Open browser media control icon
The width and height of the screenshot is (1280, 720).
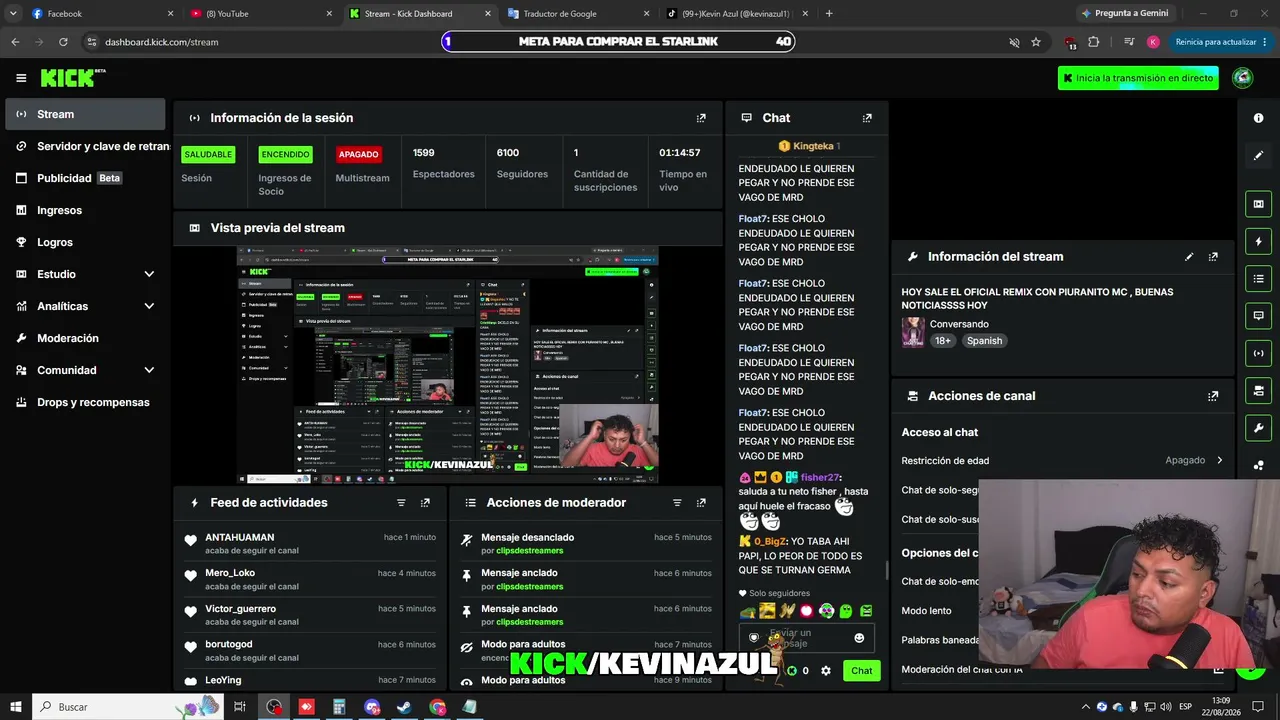tap(1129, 42)
